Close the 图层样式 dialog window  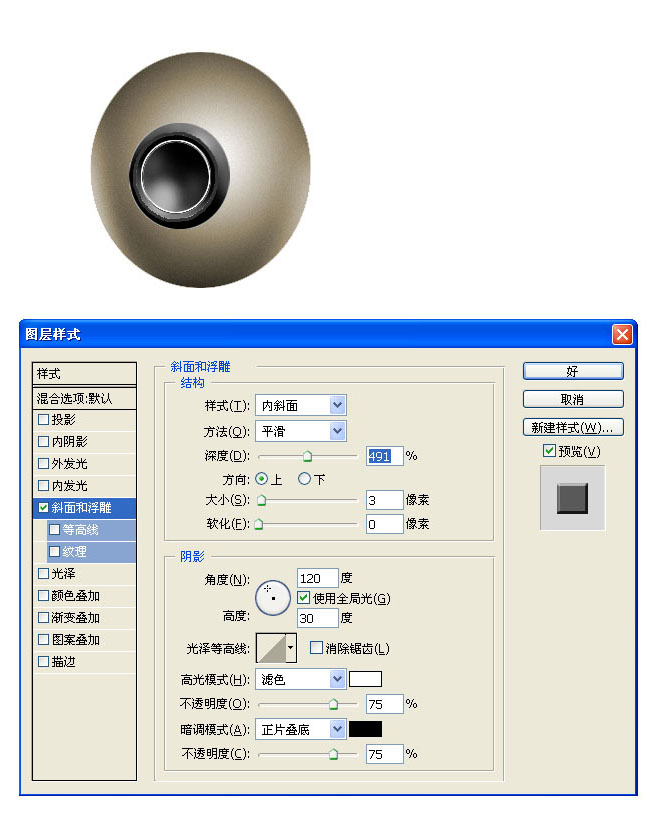[x=622, y=335]
